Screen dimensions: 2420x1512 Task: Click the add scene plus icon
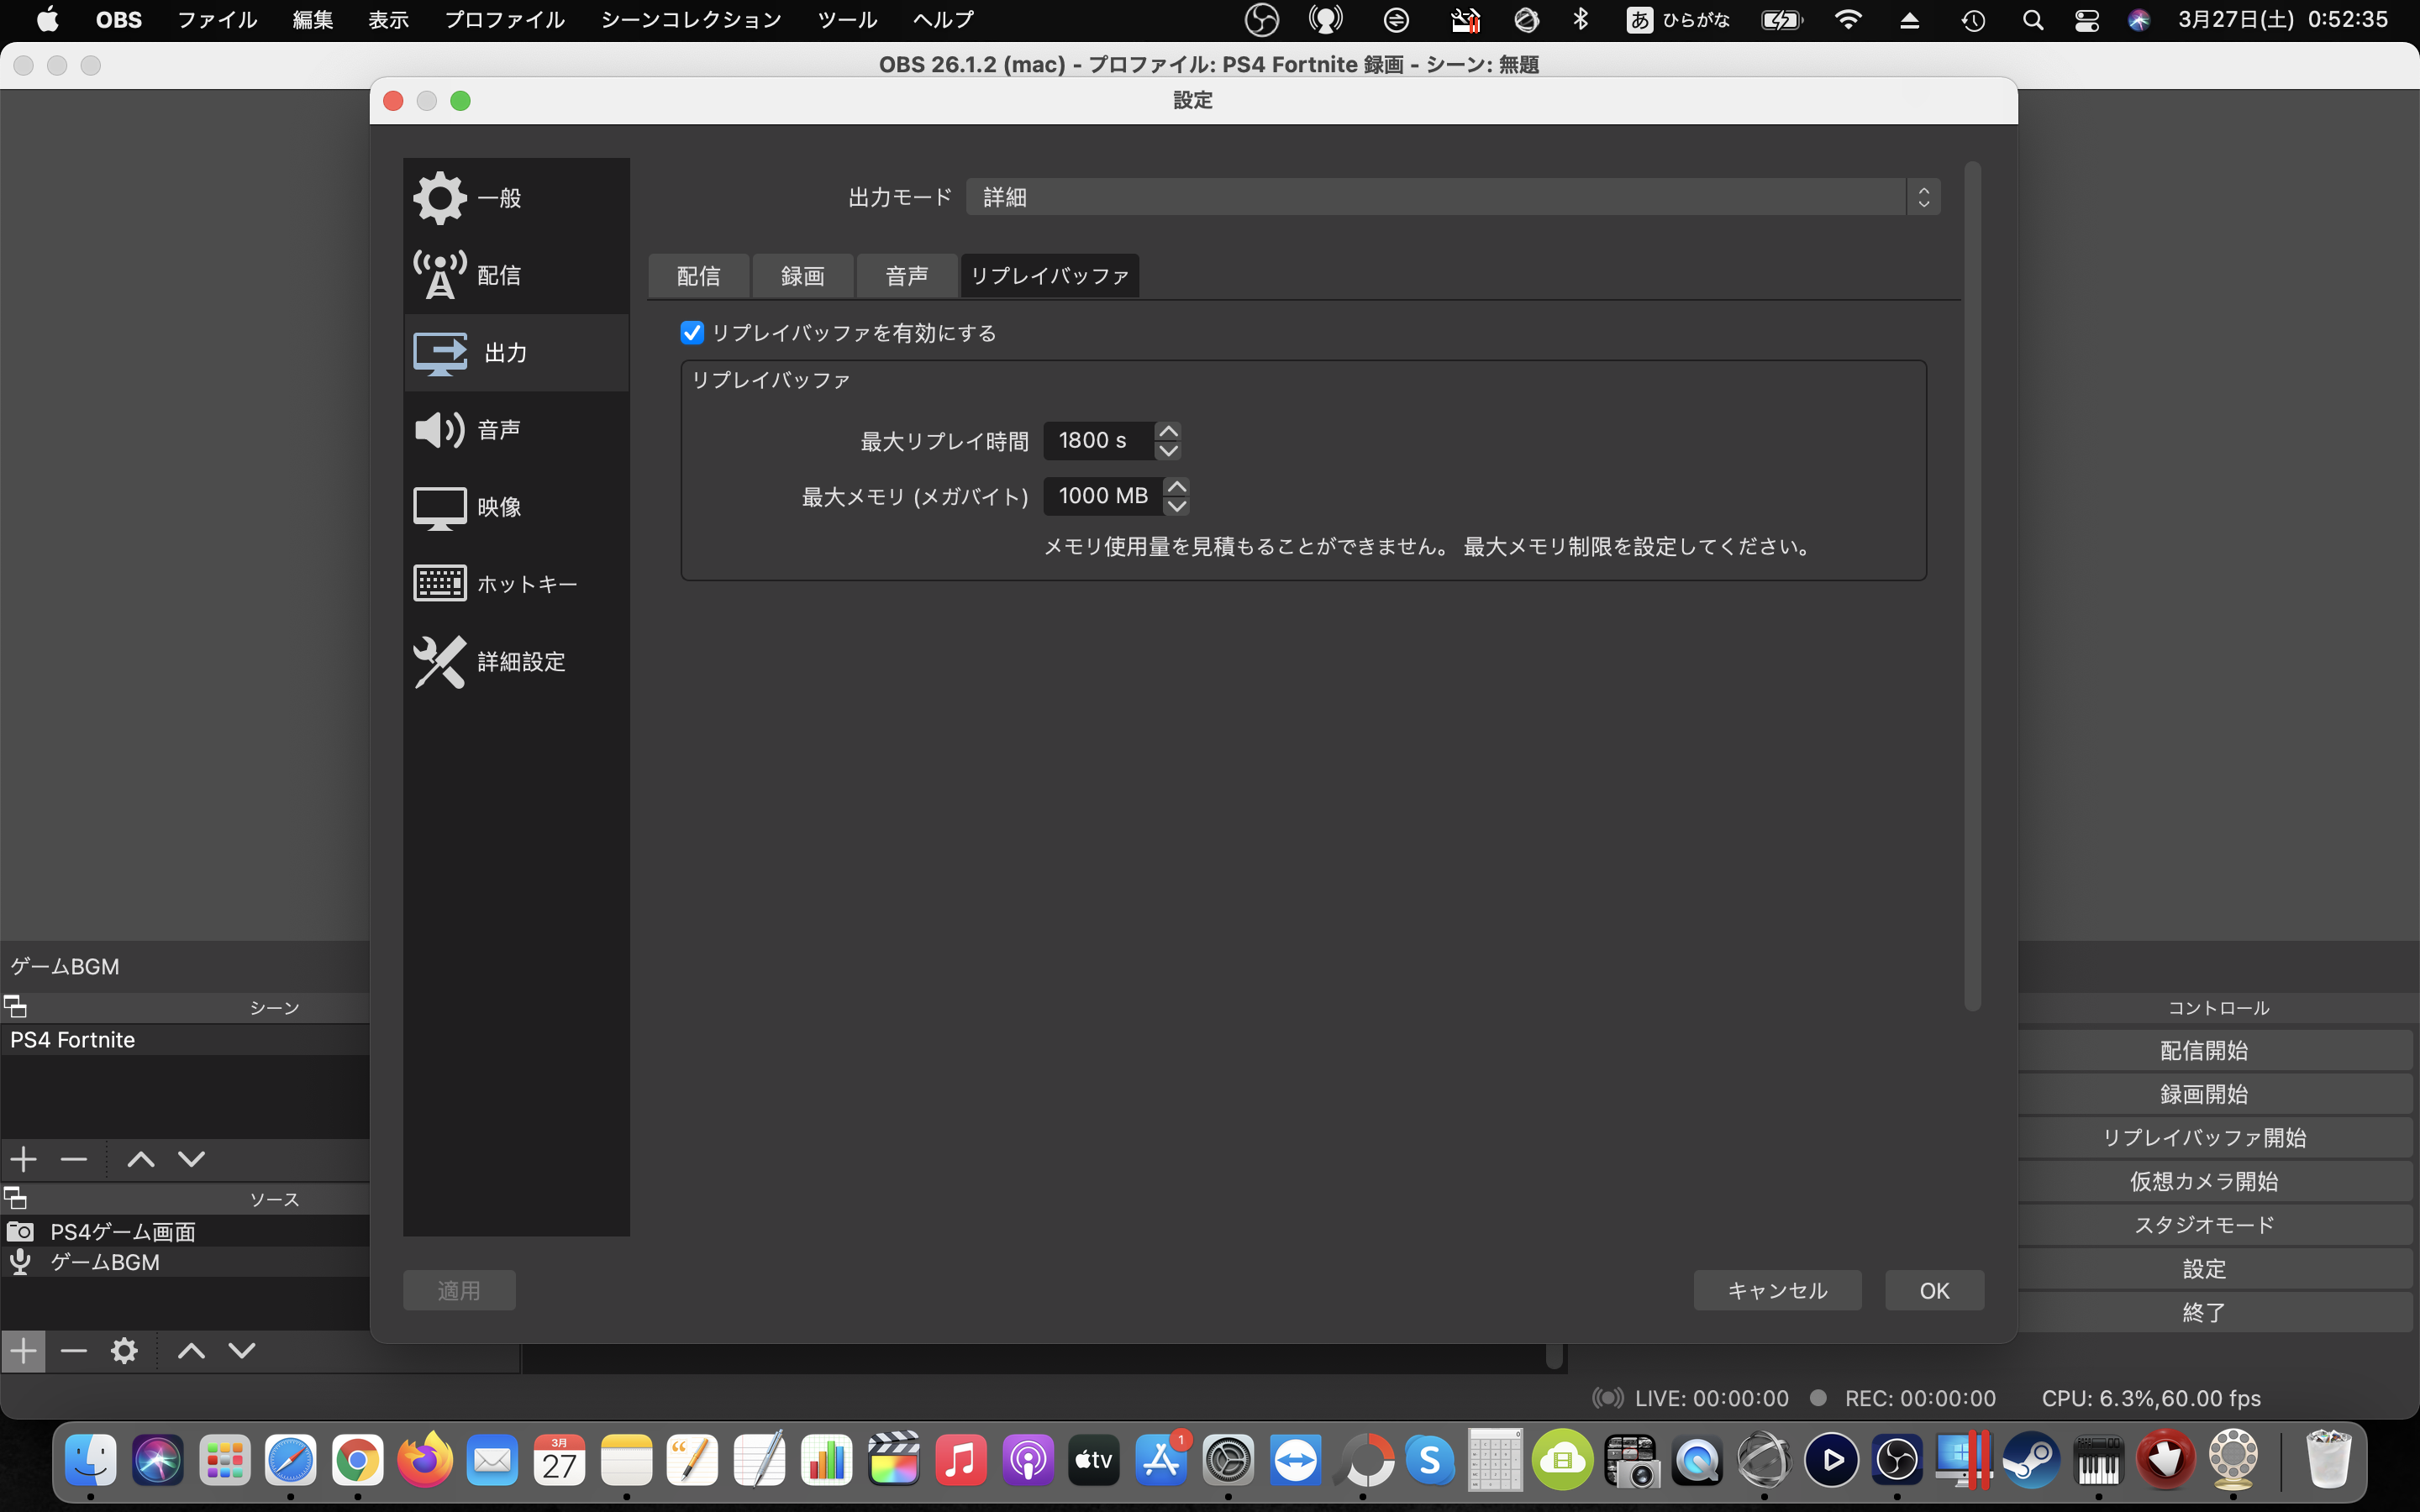coord(23,1159)
